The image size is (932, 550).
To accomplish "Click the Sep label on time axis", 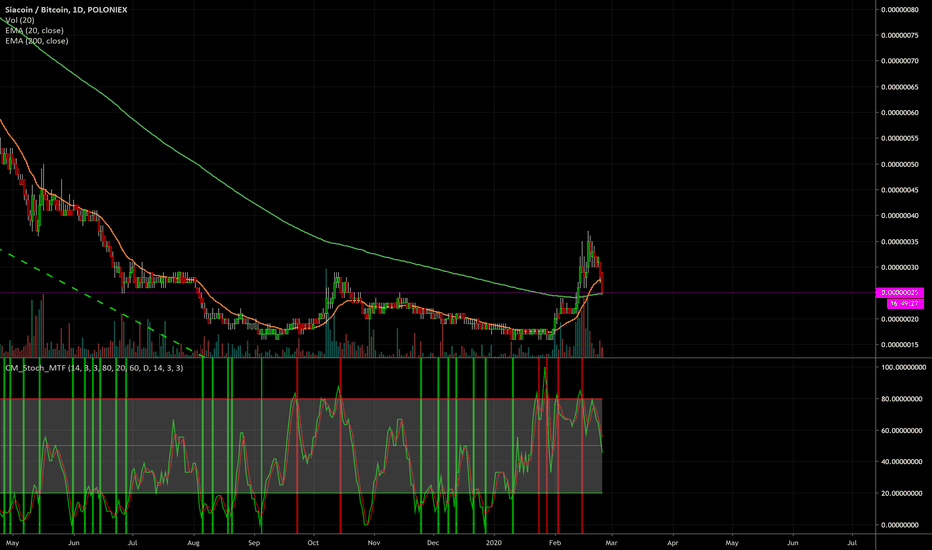I will [254, 543].
